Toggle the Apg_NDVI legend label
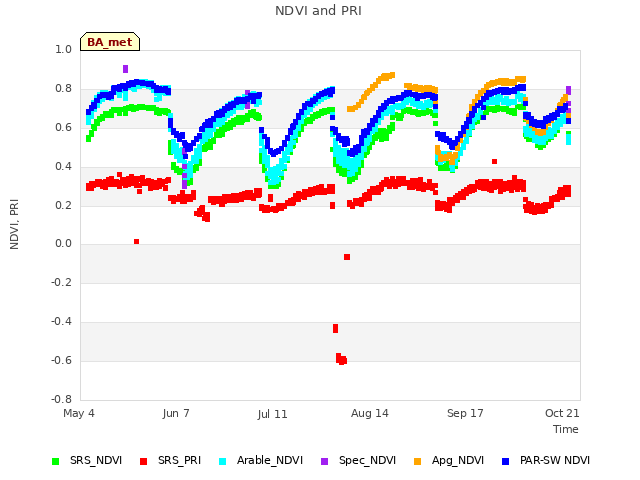 point(458,460)
